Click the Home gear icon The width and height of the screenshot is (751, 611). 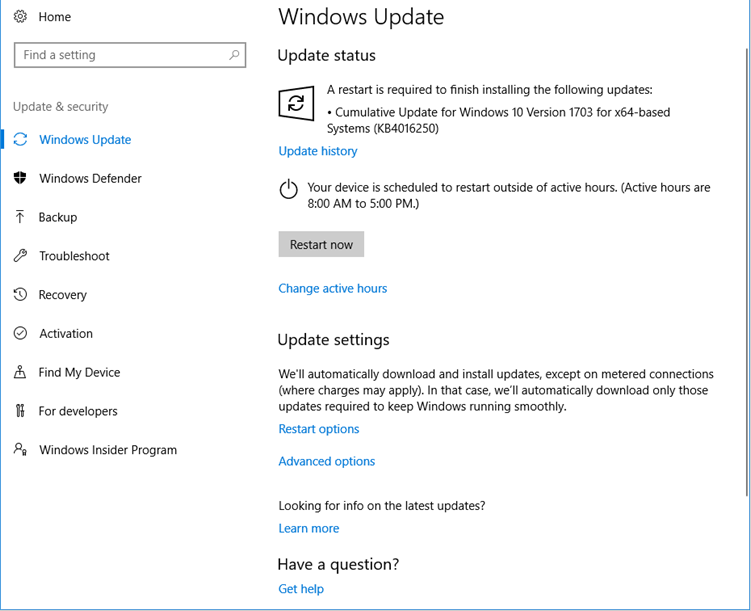coord(20,17)
